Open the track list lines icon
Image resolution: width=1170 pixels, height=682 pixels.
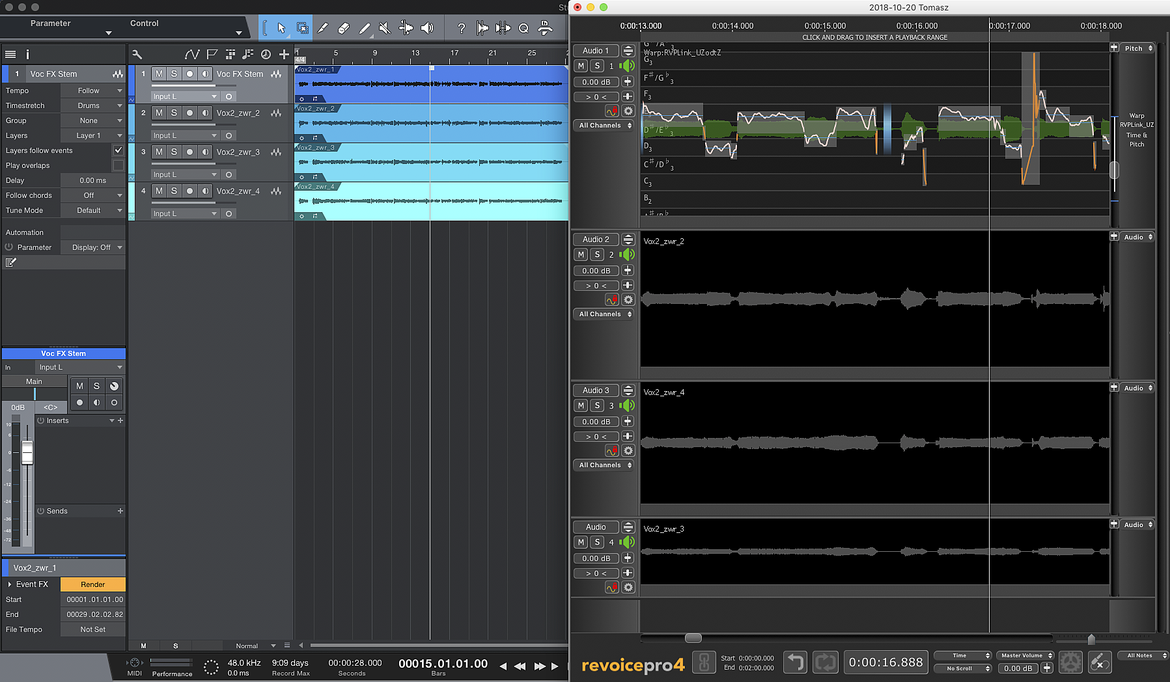pyautogui.click(x=10, y=54)
